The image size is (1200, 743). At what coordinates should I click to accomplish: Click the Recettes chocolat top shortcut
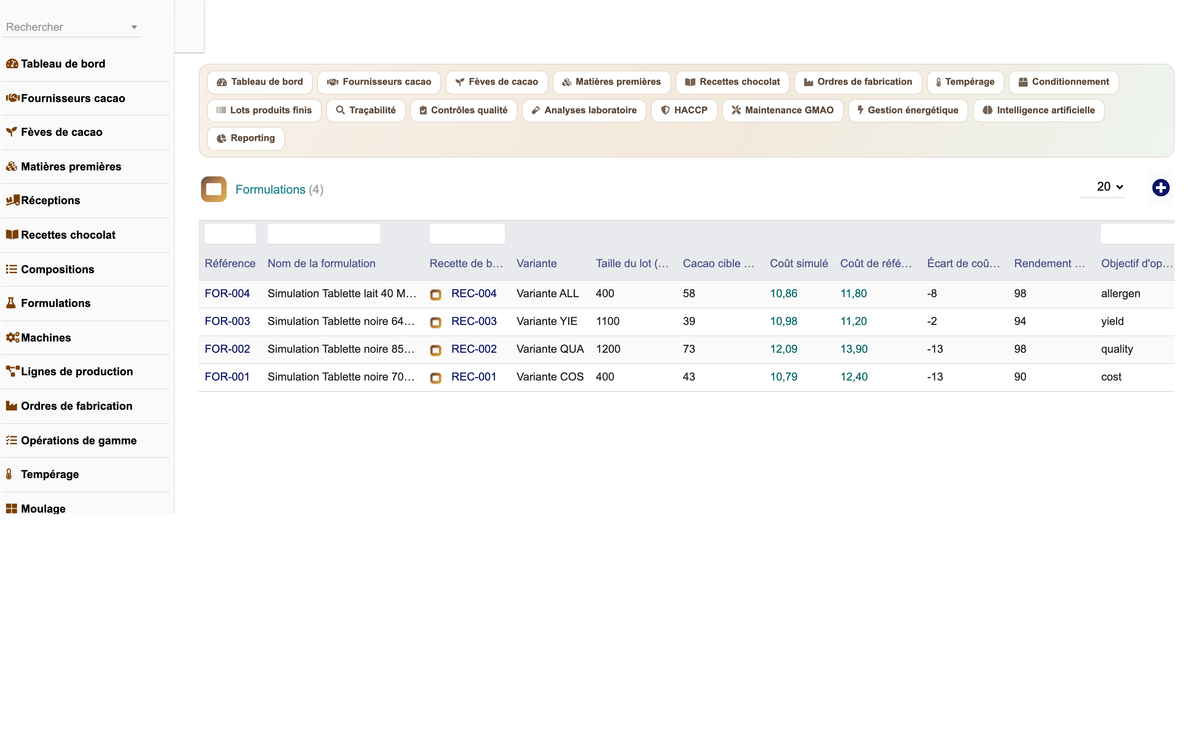[733, 82]
